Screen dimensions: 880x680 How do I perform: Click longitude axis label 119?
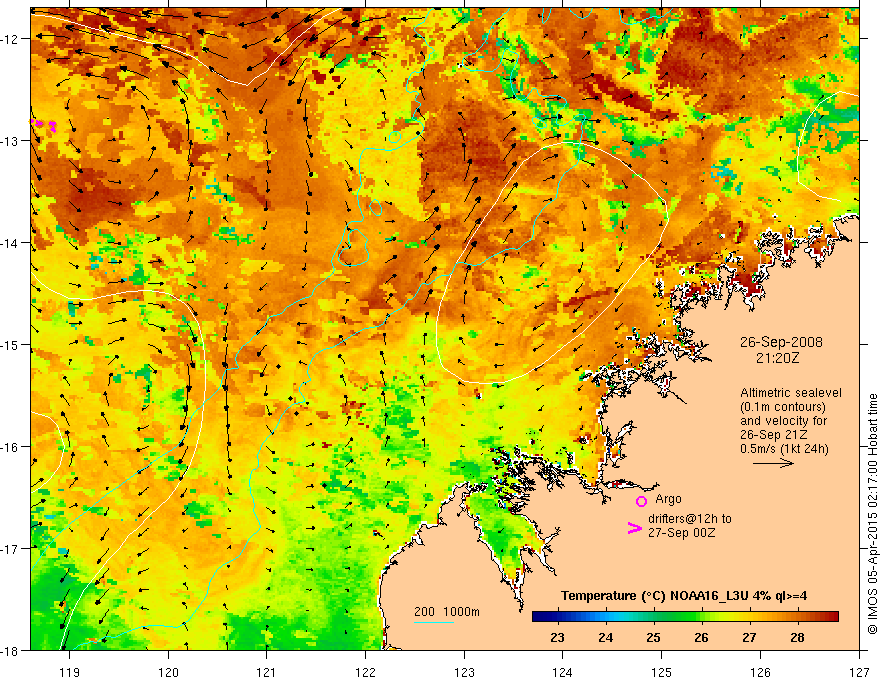[x=70, y=672]
